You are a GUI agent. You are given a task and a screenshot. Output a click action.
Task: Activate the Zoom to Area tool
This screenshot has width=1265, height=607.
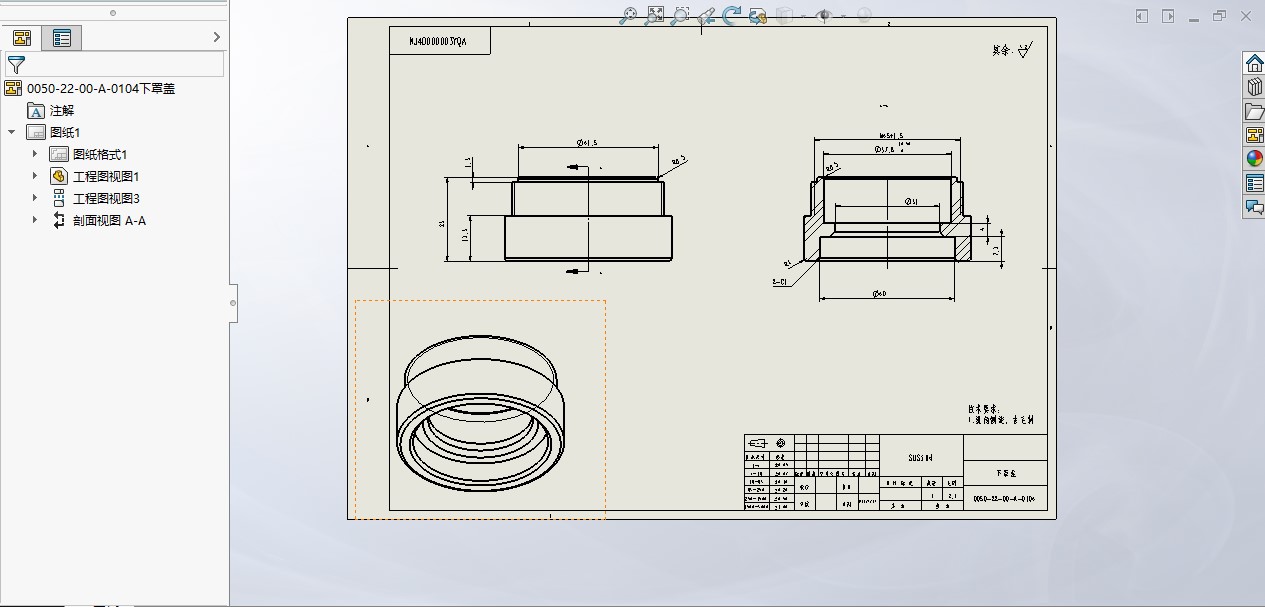655,15
